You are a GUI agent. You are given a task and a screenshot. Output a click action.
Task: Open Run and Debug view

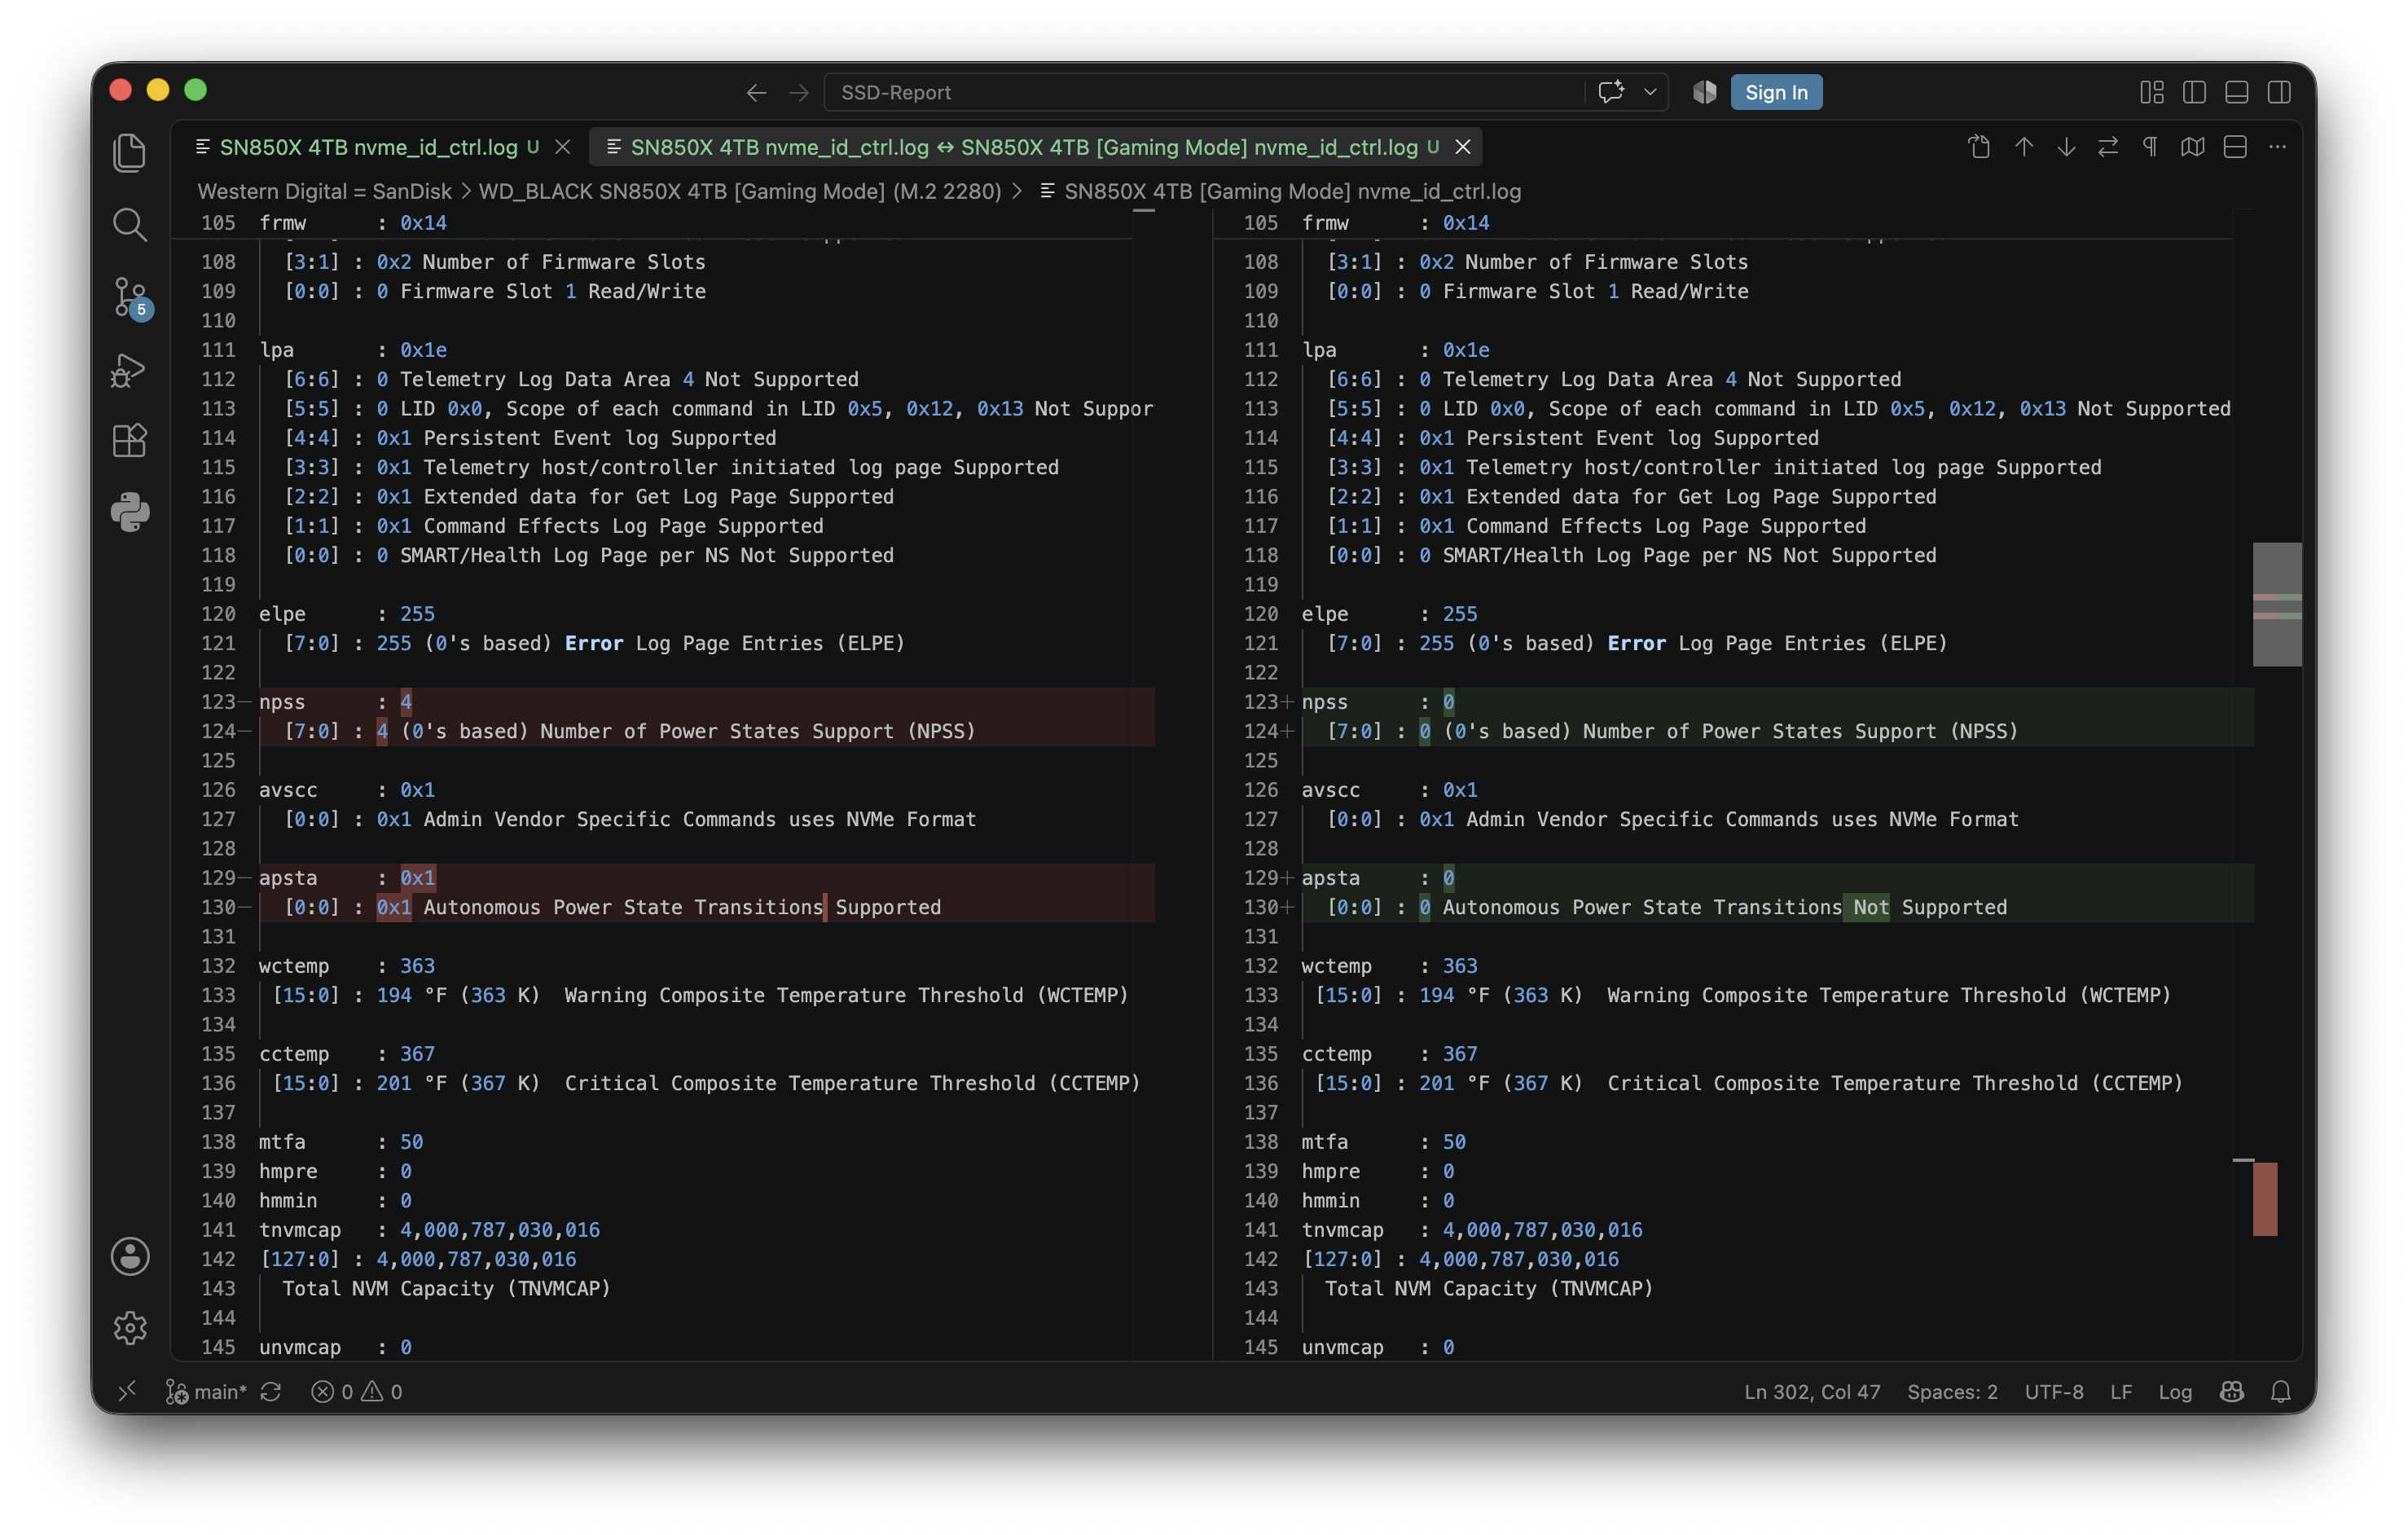pos(130,369)
